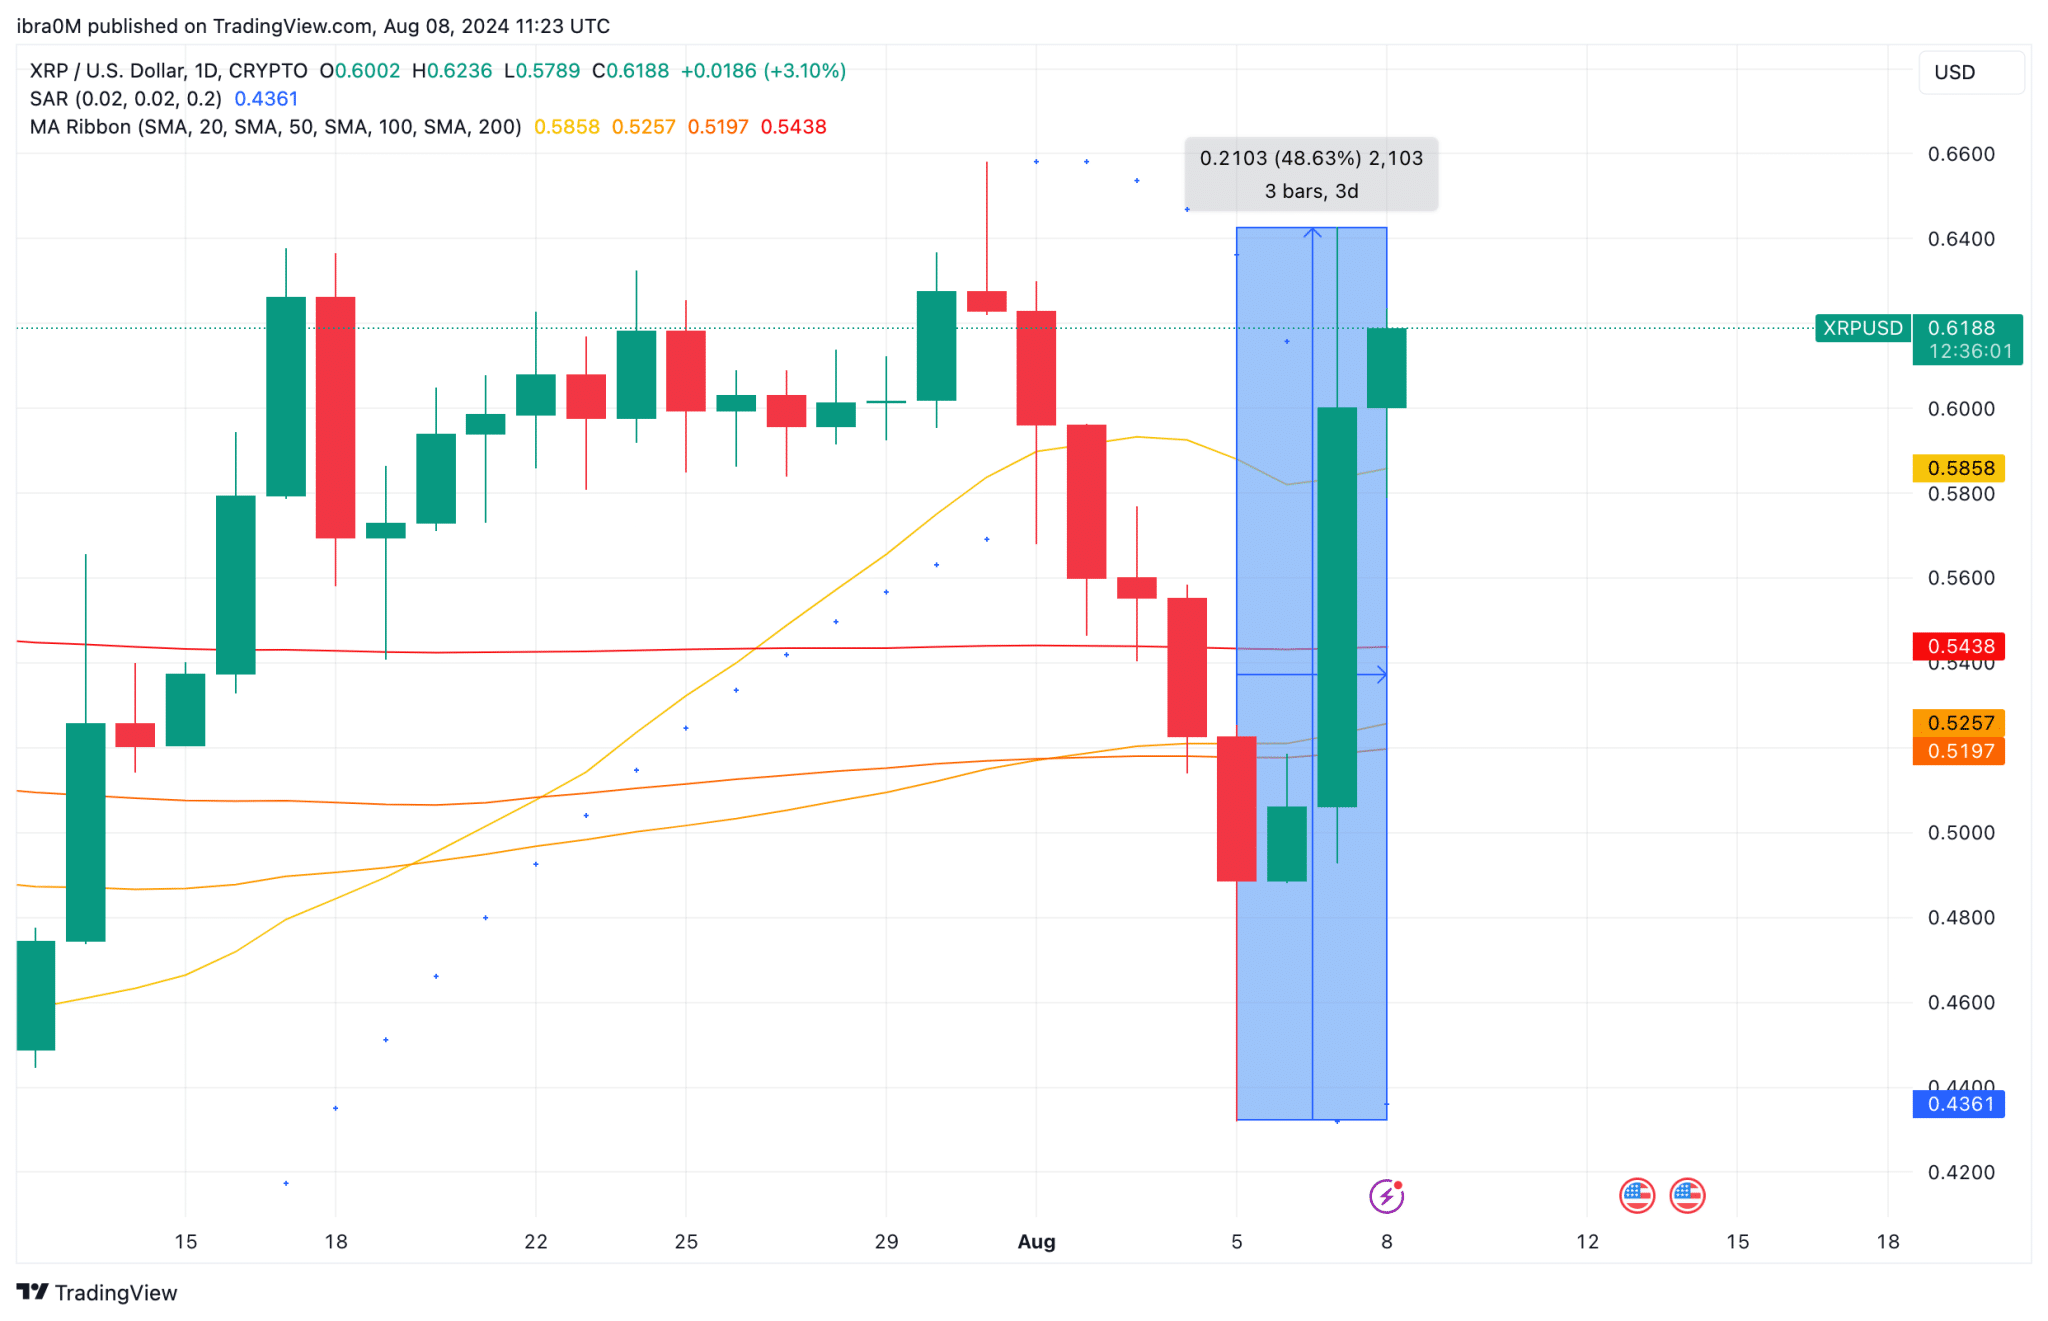Click the MA Ribbon value 0.5858 in legend

567,127
